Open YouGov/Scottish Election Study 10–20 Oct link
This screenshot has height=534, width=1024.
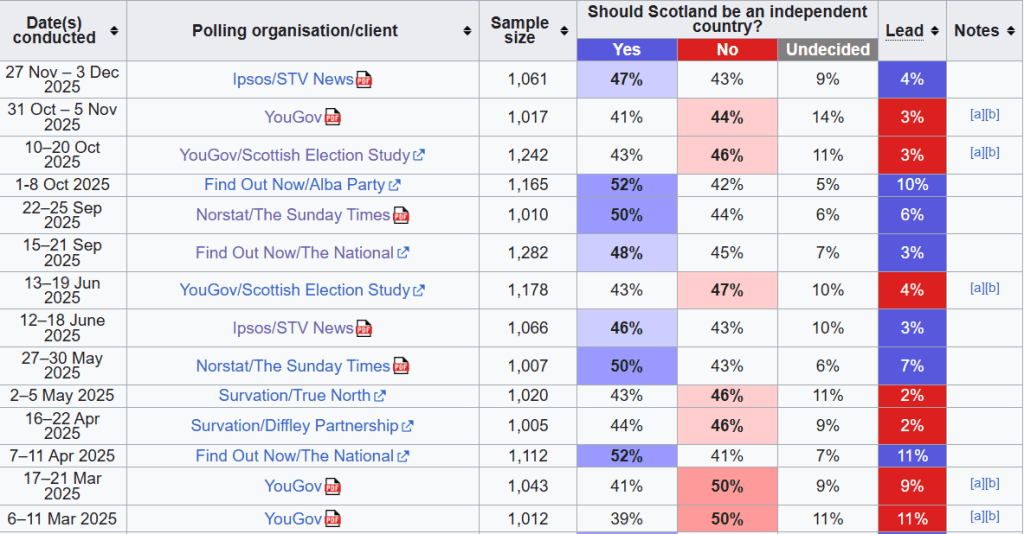tap(295, 155)
